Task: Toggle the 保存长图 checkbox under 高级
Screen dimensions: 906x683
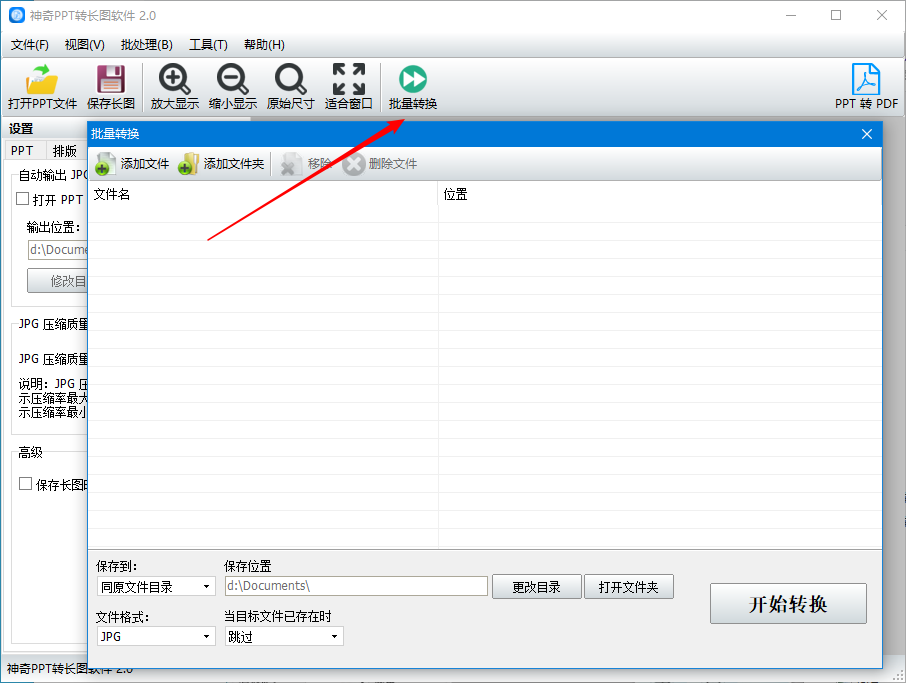Action: [x=25, y=484]
